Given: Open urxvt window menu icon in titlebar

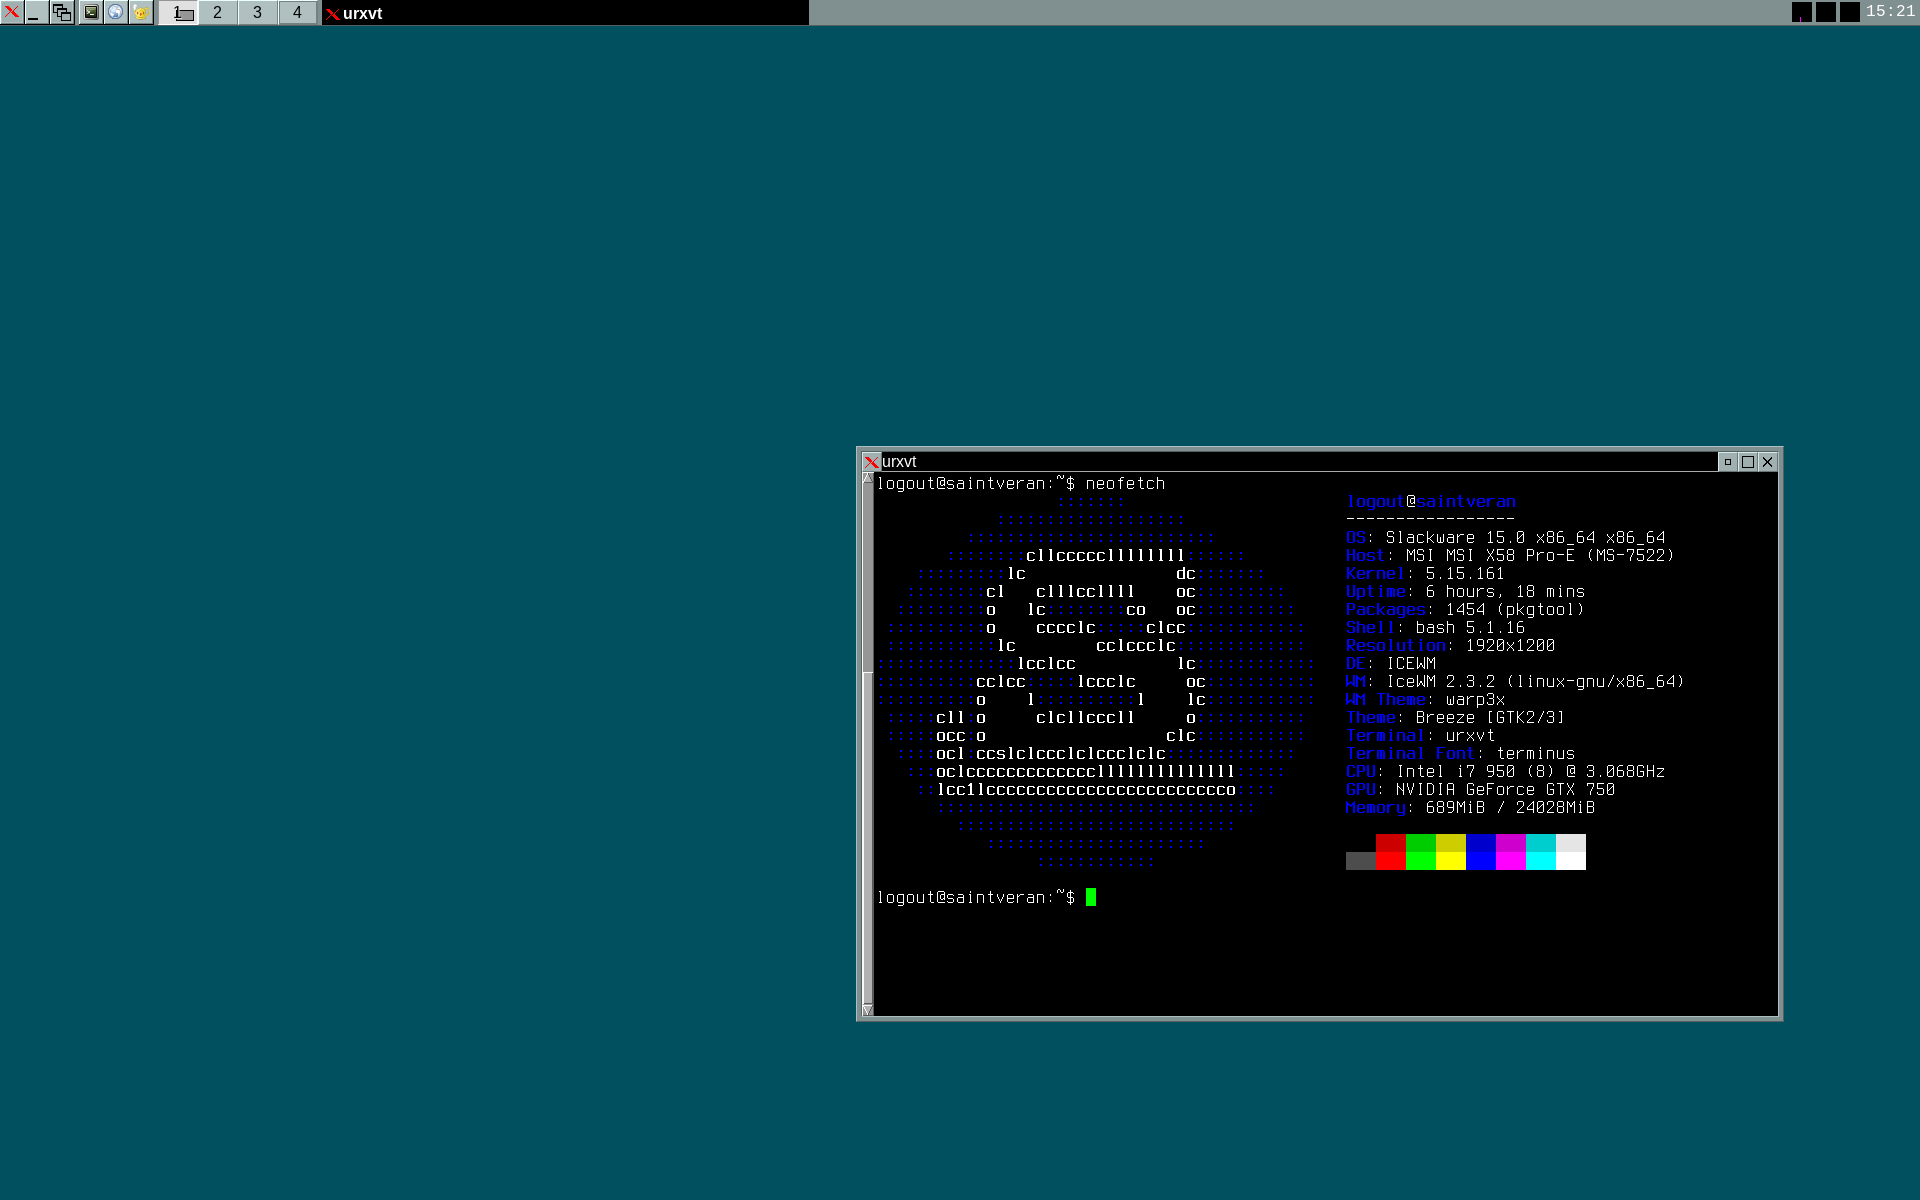Looking at the screenshot, I should click(871, 462).
